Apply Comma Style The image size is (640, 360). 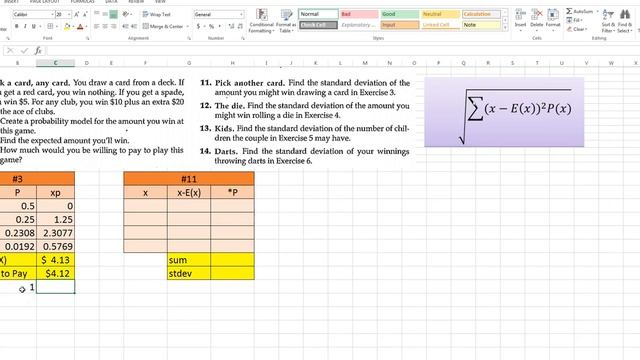click(220, 27)
